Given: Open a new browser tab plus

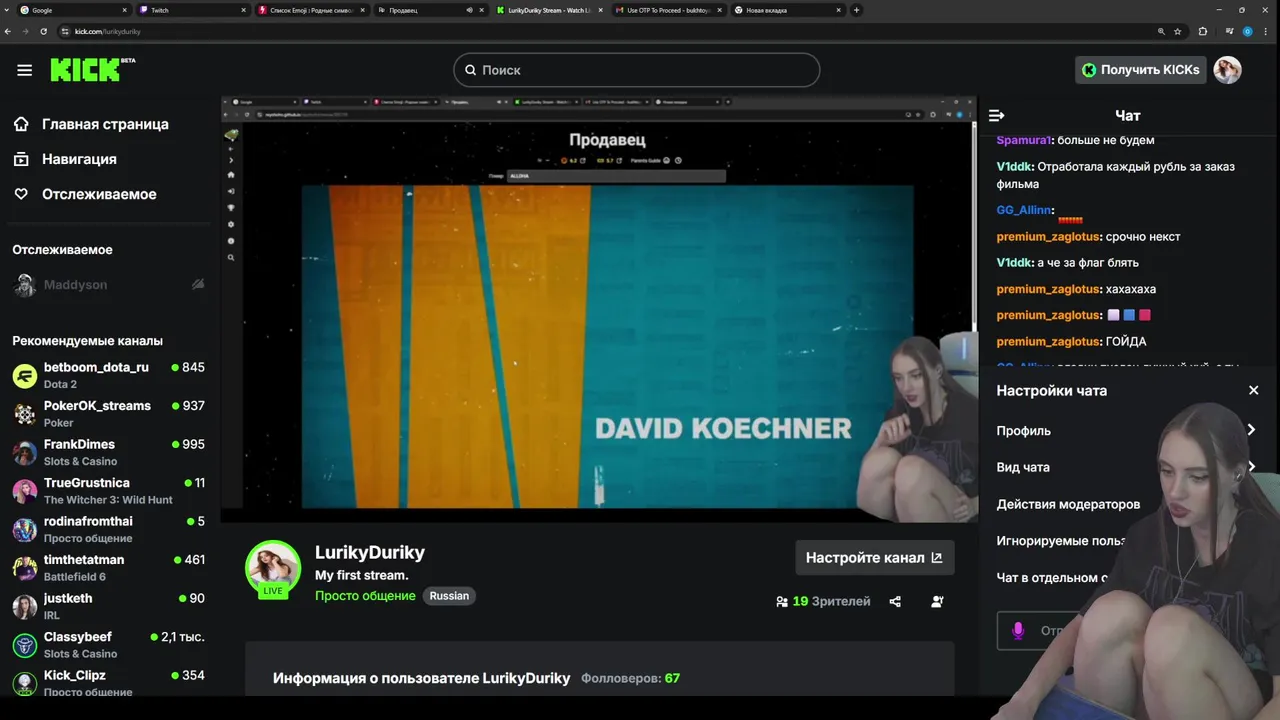Looking at the screenshot, I should (856, 10).
